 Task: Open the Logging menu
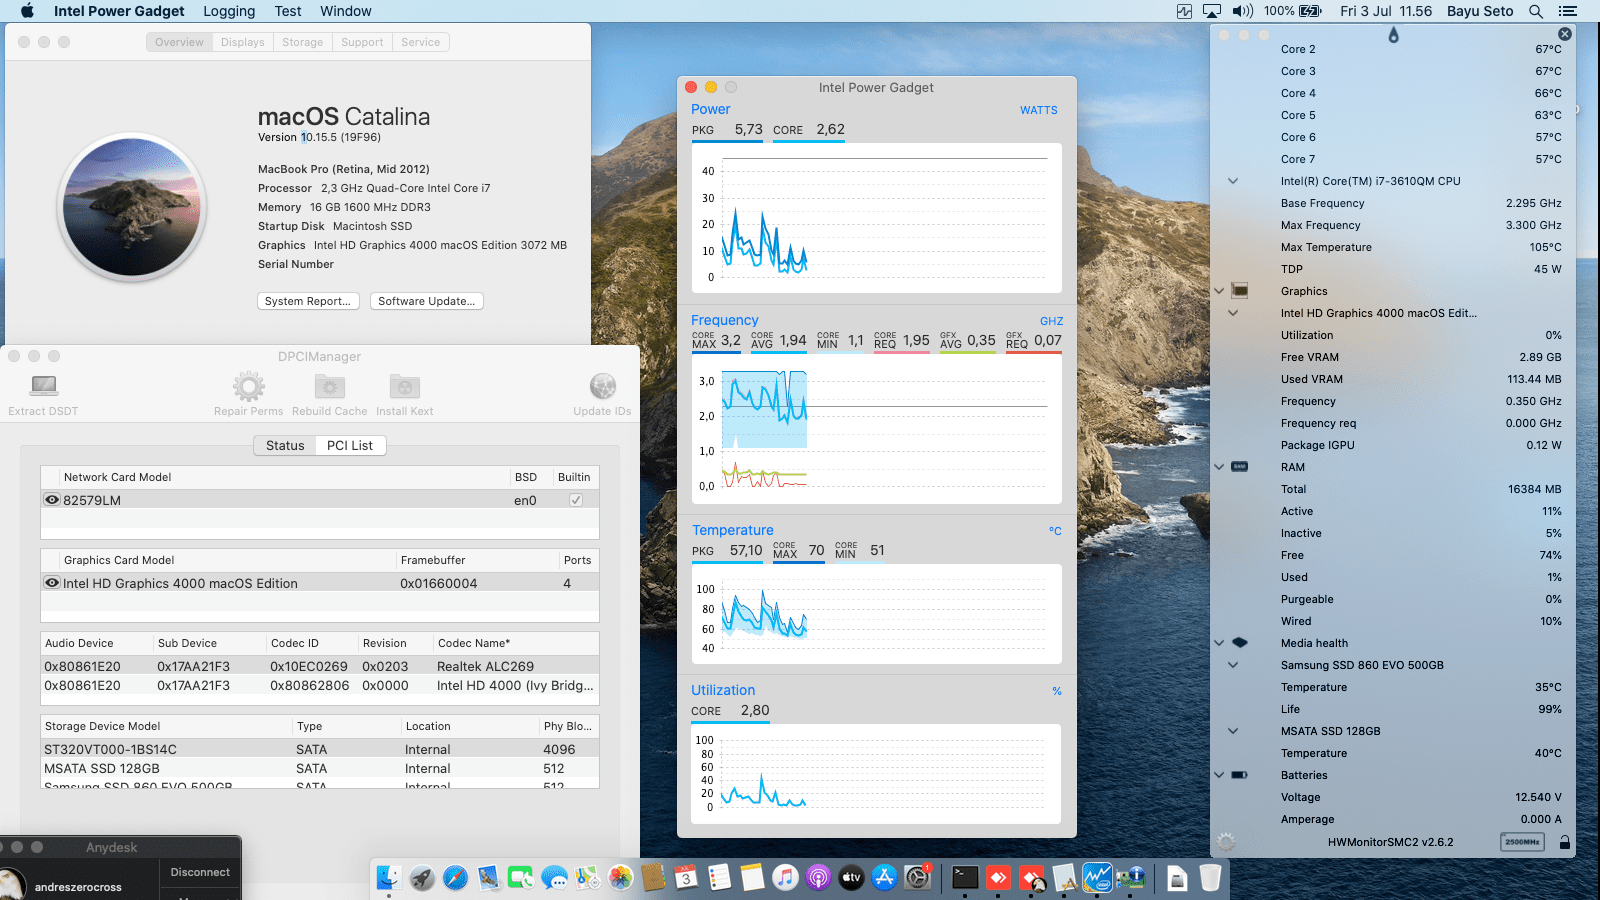(228, 11)
